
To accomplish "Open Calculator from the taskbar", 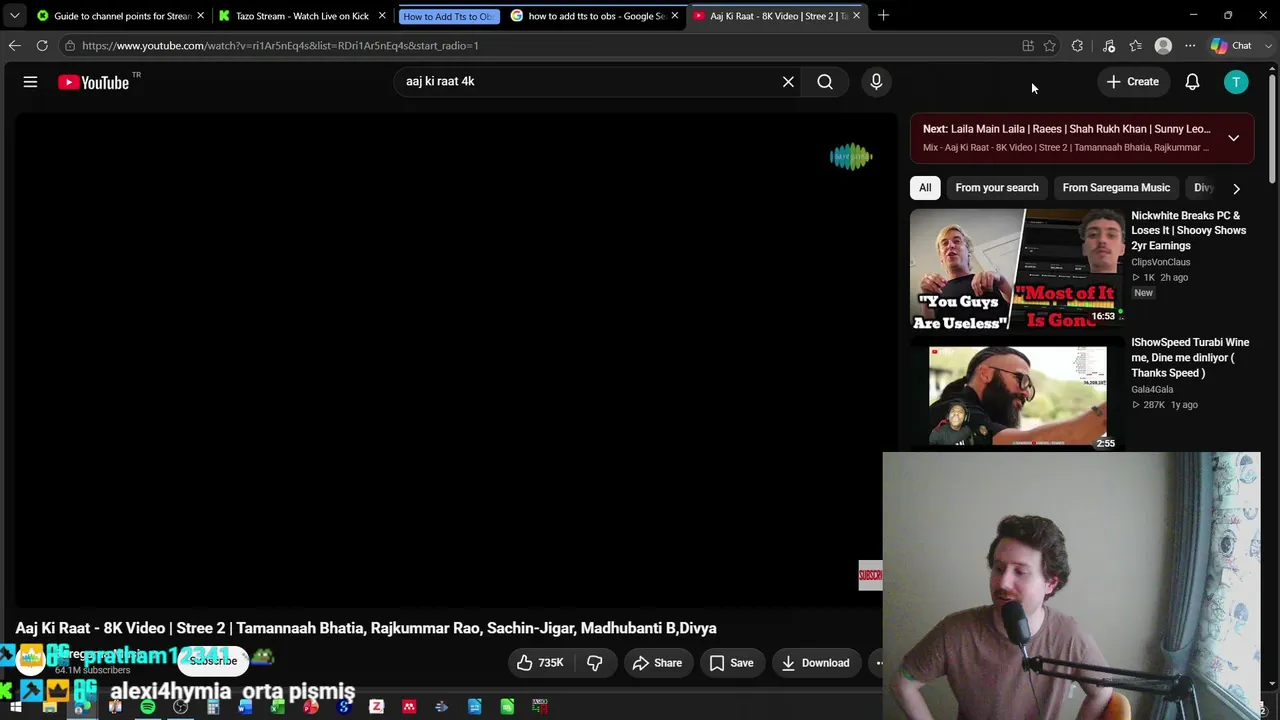I will coord(213,708).
